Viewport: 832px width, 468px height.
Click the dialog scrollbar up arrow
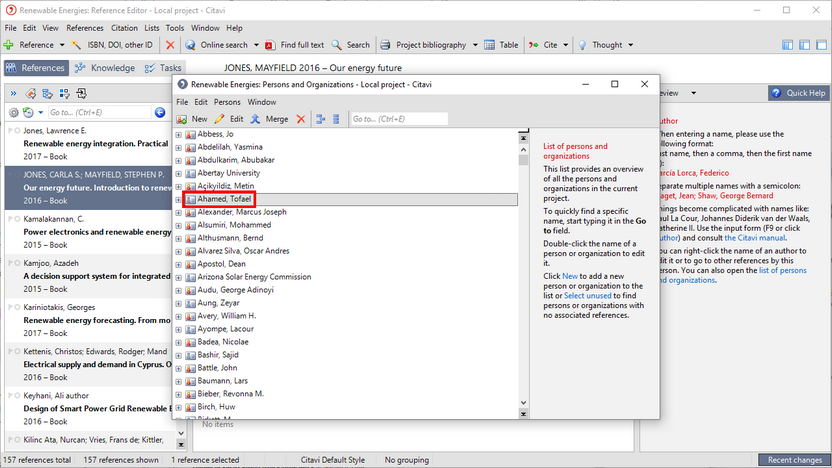tap(523, 150)
